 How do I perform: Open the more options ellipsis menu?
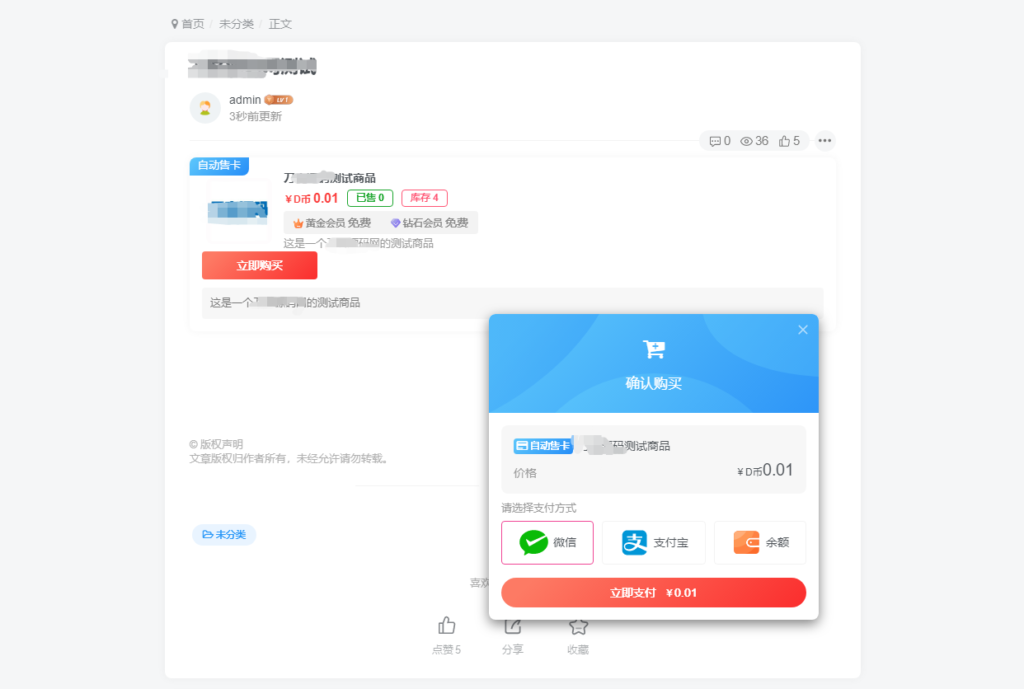coord(824,141)
